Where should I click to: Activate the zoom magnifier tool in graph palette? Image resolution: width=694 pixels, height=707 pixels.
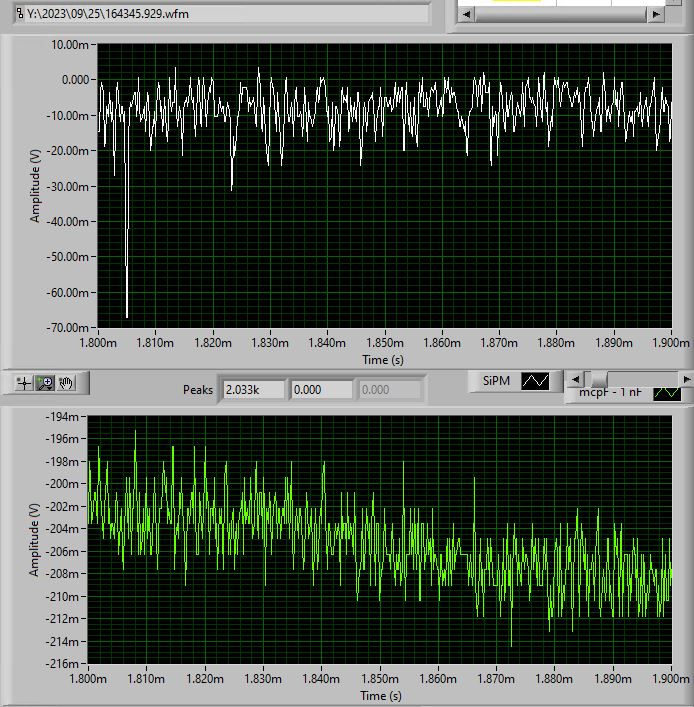45,383
